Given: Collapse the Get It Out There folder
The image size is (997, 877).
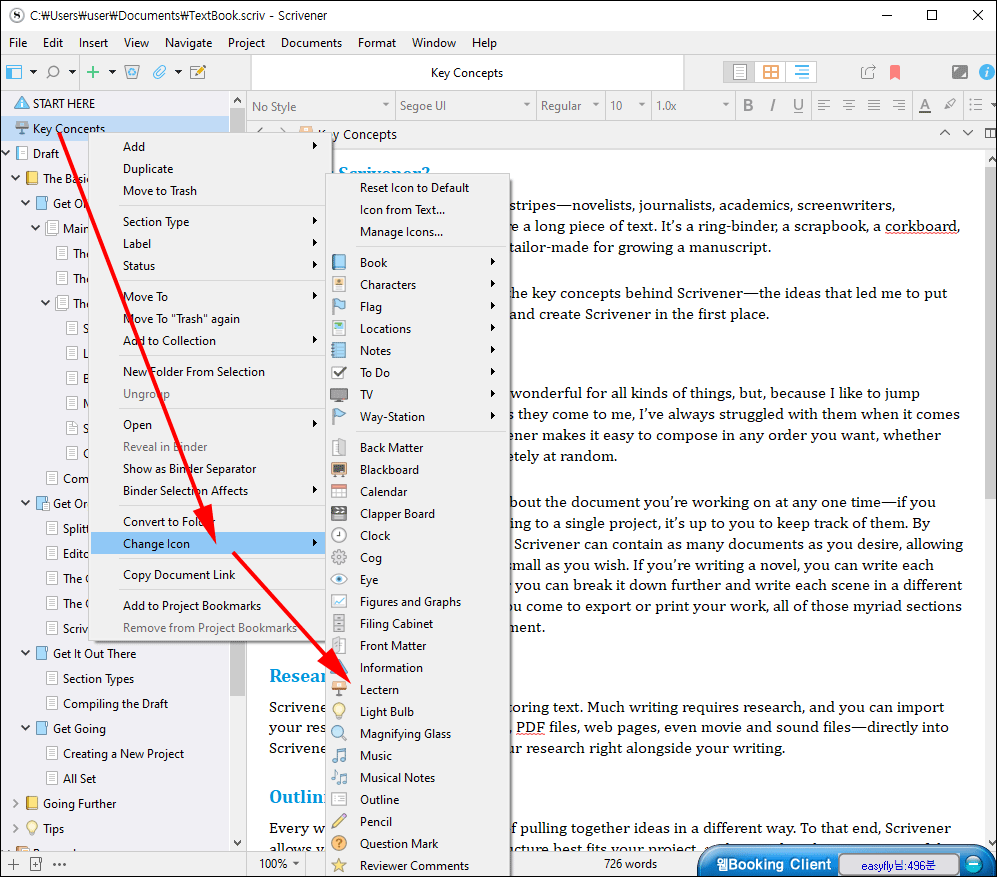Looking at the screenshot, I should [x=25, y=653].
